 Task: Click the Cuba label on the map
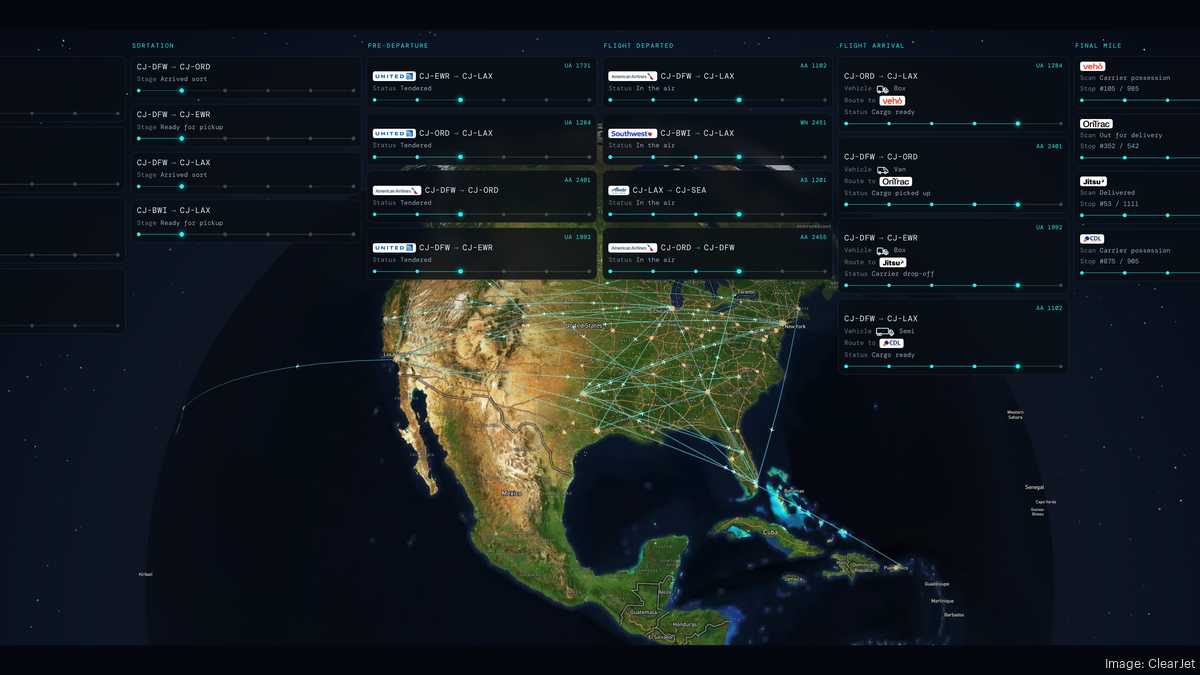pos(770,532)
